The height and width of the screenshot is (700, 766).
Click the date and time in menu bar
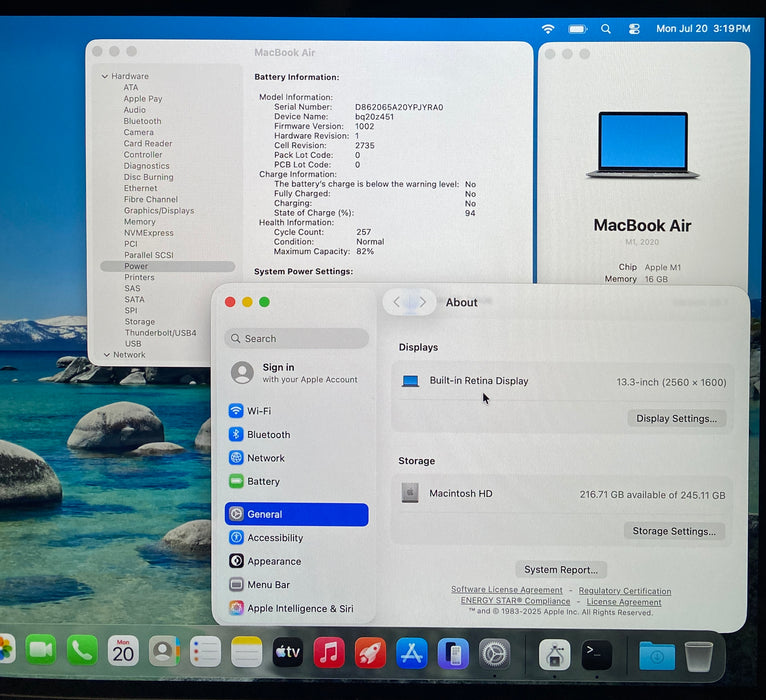pos(703,29)
